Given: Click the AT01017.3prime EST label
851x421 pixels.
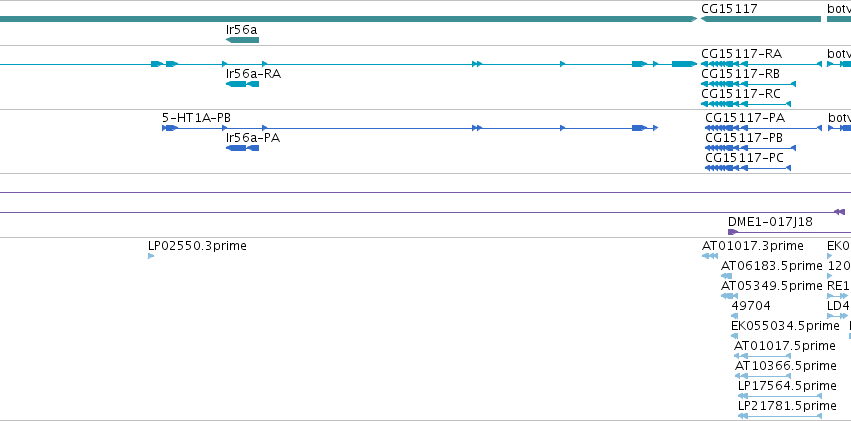Looking at the screenshot, I should point(753,246).
